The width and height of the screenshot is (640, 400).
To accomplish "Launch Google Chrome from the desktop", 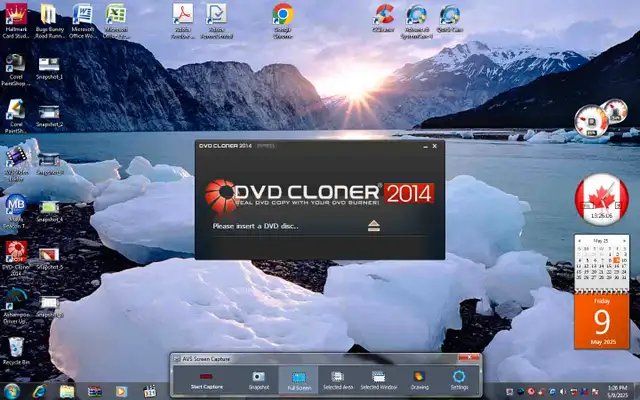I will pos(283,21).
